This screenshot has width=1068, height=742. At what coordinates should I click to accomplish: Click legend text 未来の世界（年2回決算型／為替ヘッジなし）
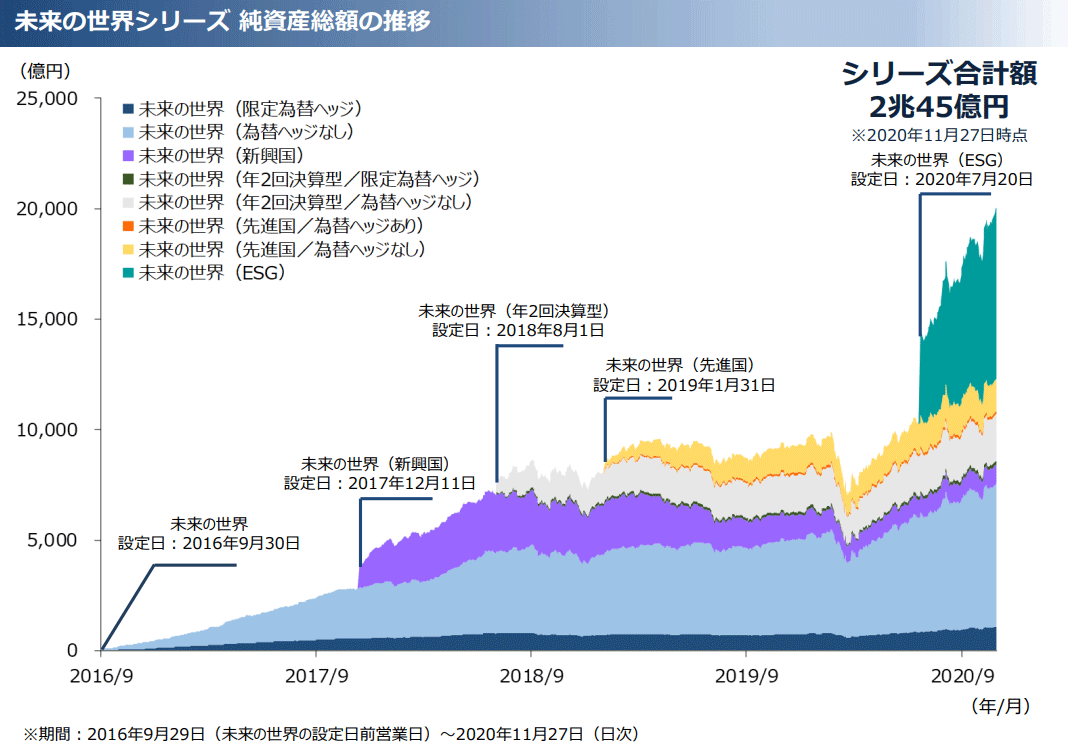point(306,202)
